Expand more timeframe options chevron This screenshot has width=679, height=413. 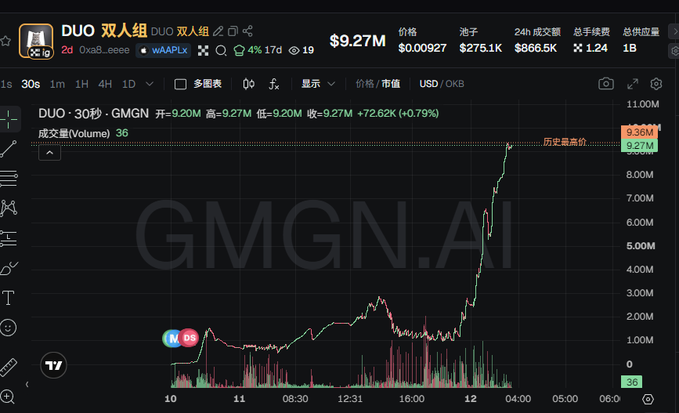coord(149,84)
